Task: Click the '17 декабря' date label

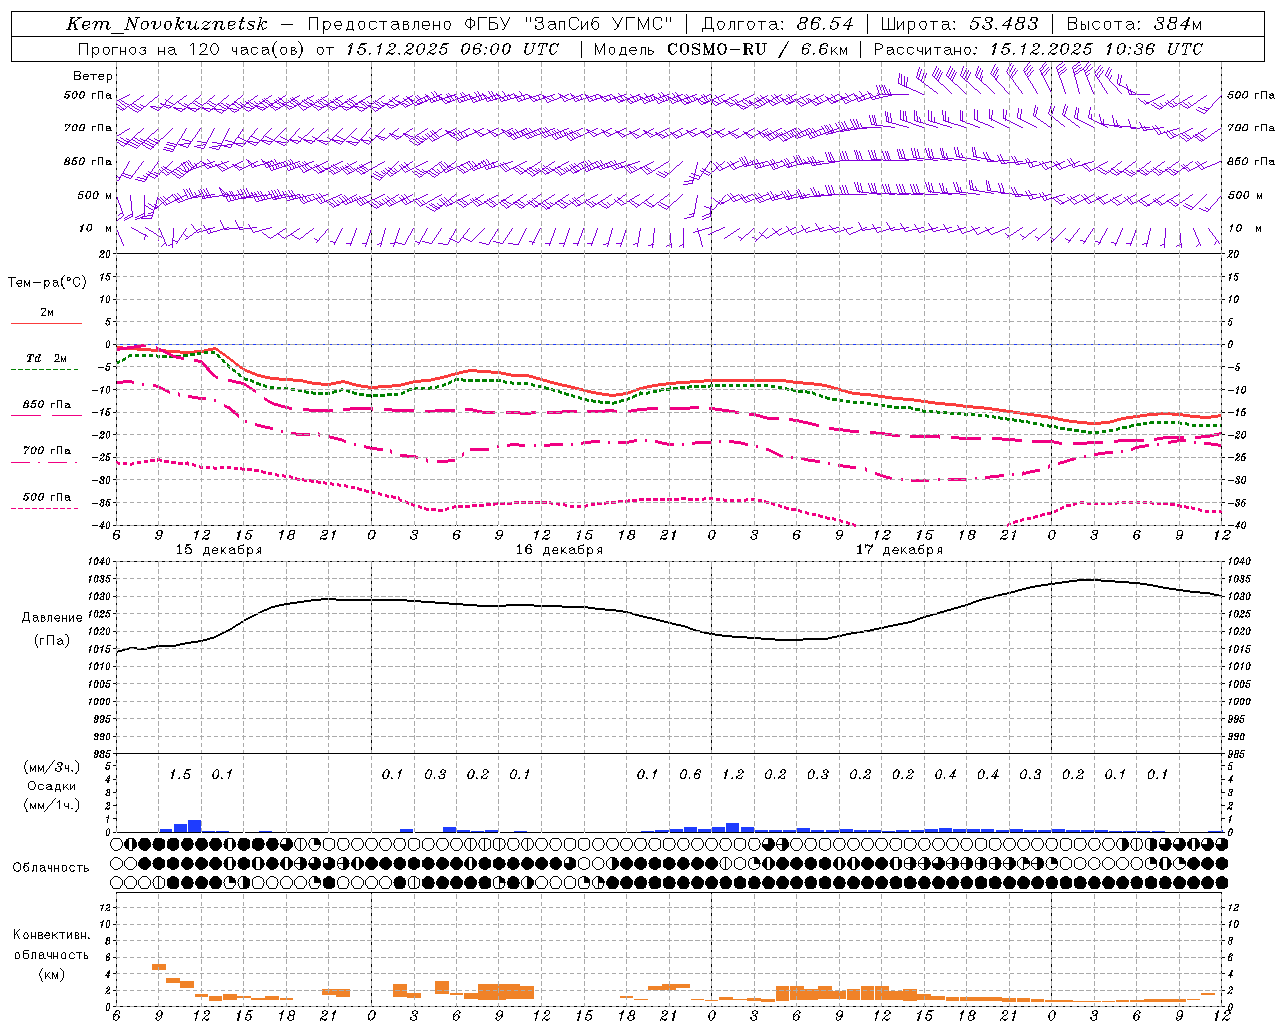Action: 899,550
